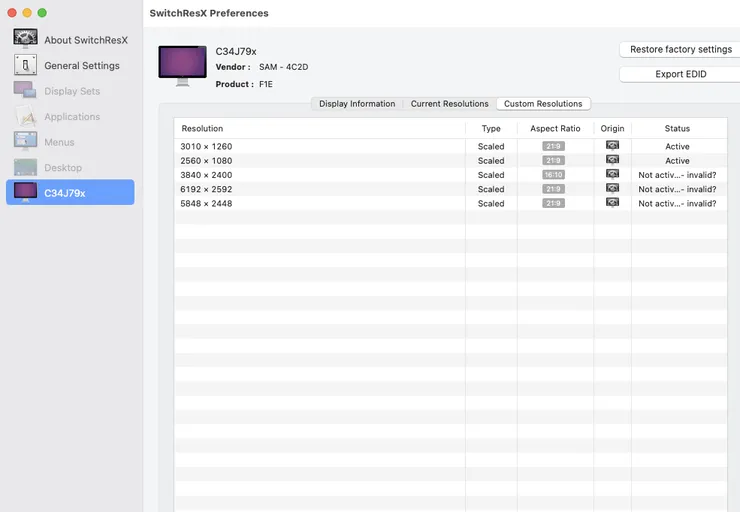
Task: Select the General Settings icon in sidebar
Action: pos(25,65)
